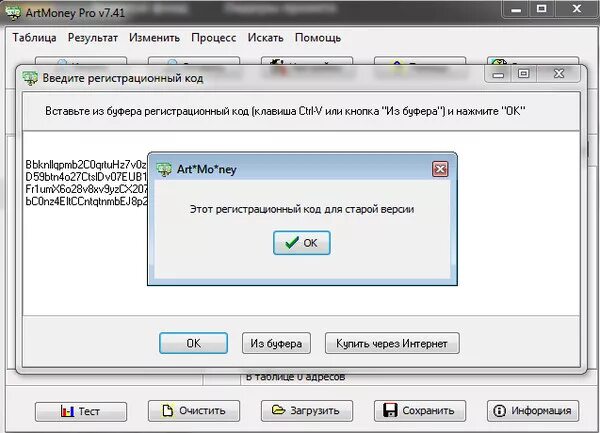Image resolution: width=600 pixels, height=433 pixels.
Task: Click code line starting D59btn4o27
Action: (x=86, y=177)
